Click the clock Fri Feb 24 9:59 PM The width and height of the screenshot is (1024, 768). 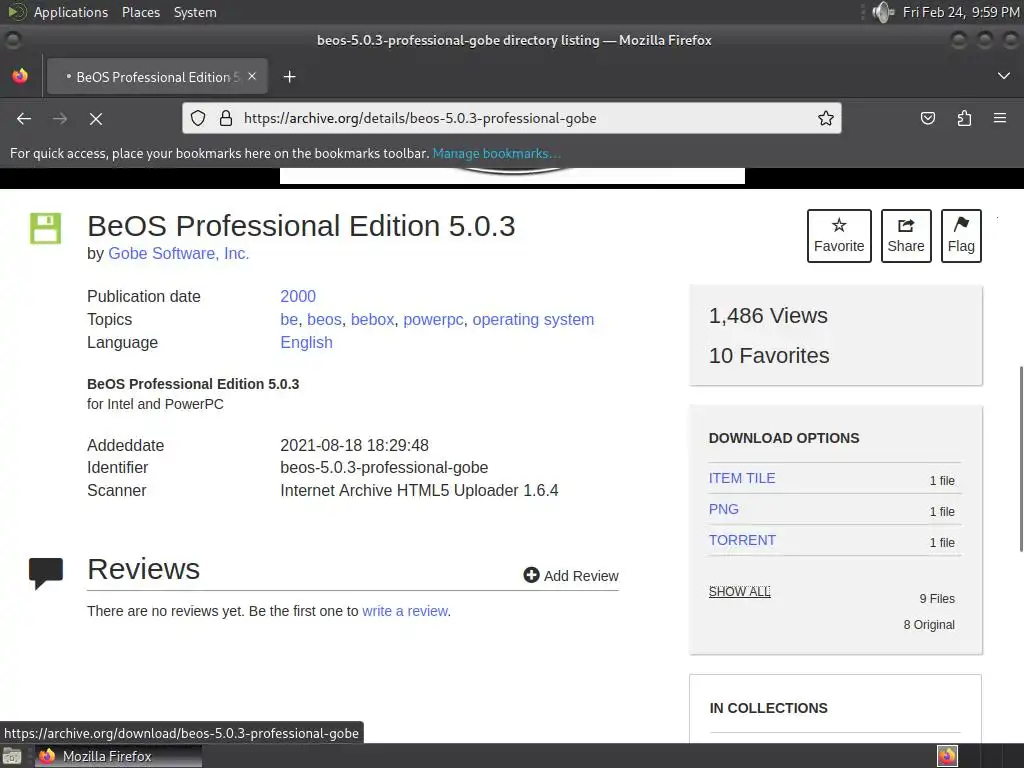[x=961, y=12]
